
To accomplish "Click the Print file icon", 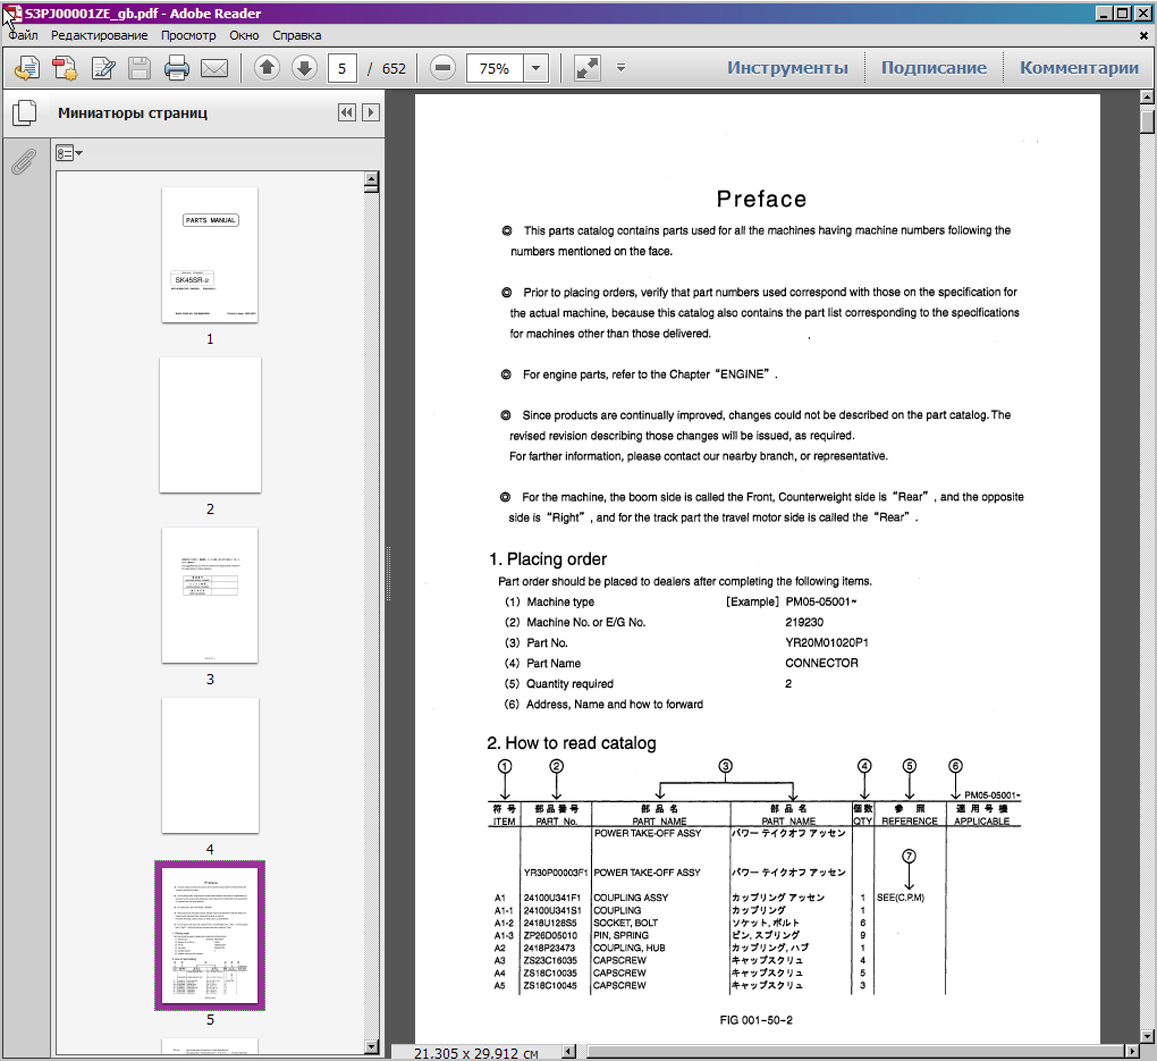I will coord(177,68).
